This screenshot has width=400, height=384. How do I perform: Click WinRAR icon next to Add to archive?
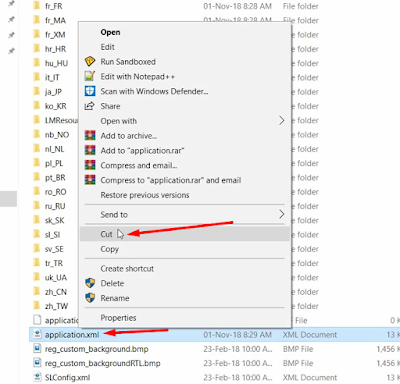pos(90,136)
